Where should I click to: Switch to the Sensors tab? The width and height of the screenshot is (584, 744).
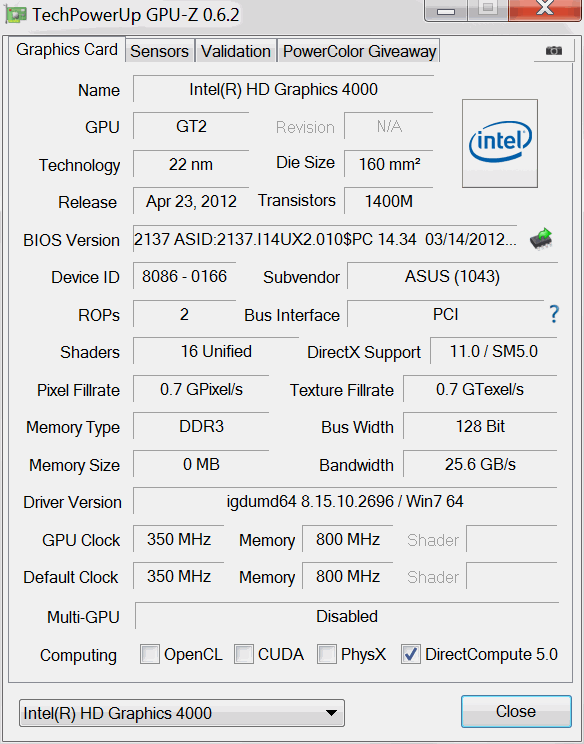pos(159,51)
